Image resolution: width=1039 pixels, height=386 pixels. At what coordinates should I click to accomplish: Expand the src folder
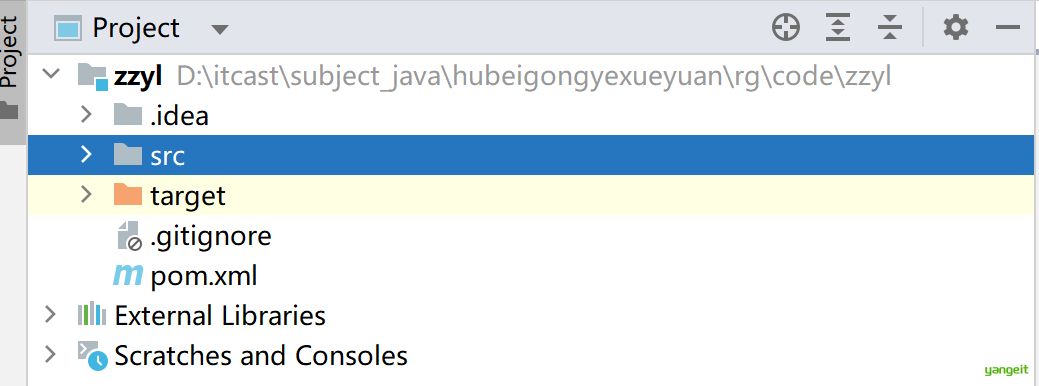click(x=85, y=155)
